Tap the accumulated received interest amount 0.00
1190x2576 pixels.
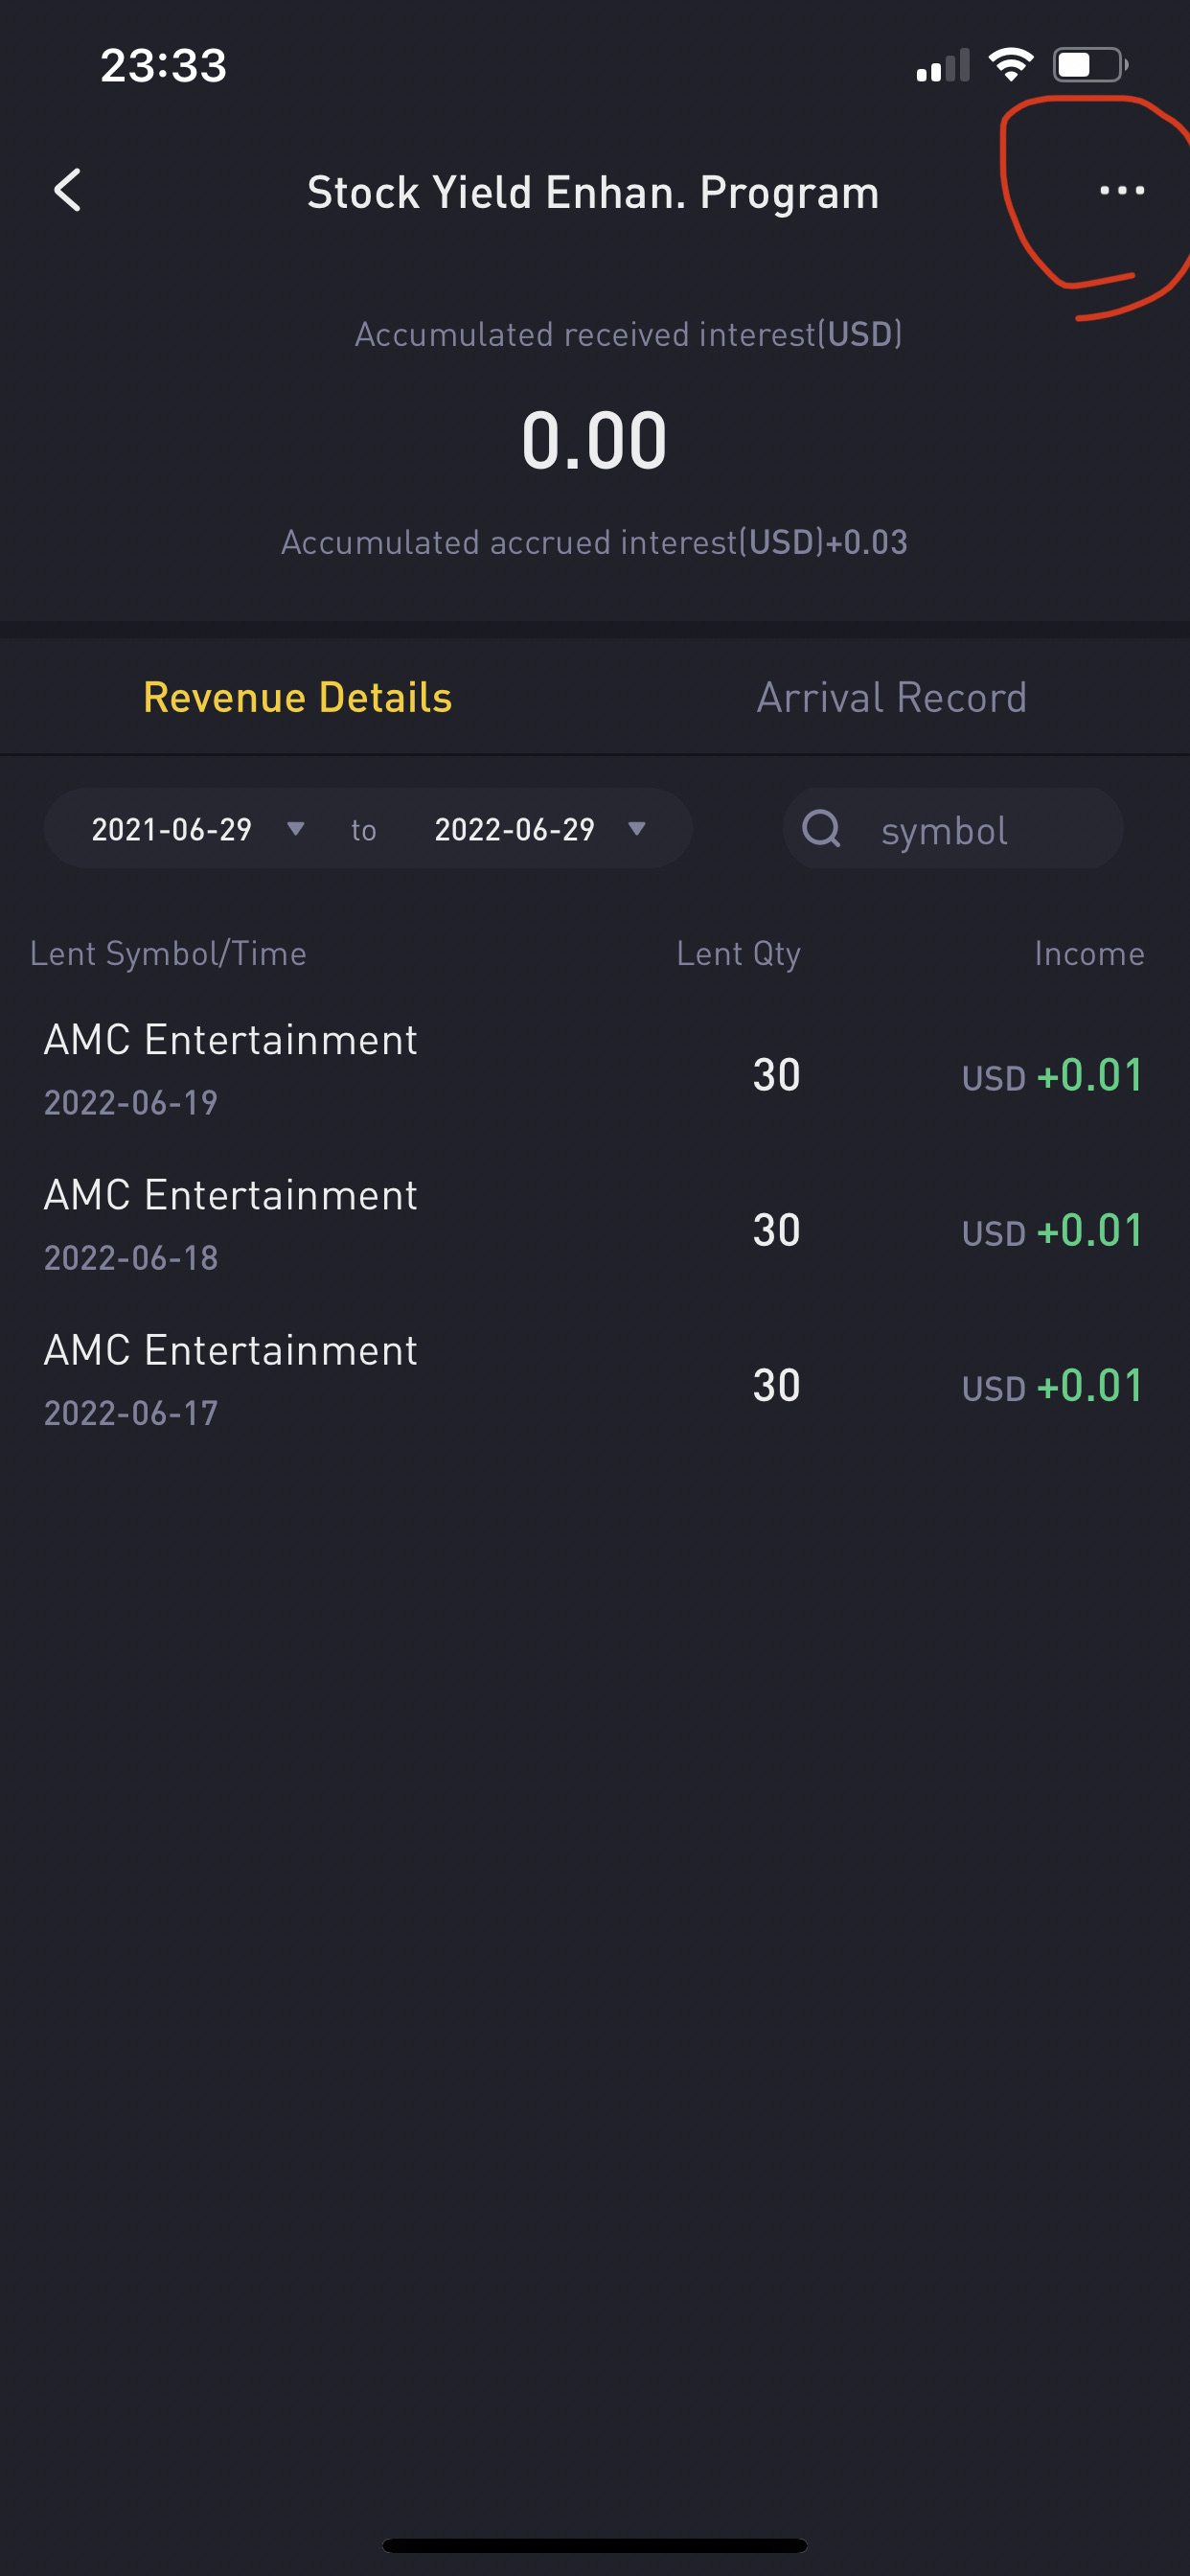[x=594, y=440]
